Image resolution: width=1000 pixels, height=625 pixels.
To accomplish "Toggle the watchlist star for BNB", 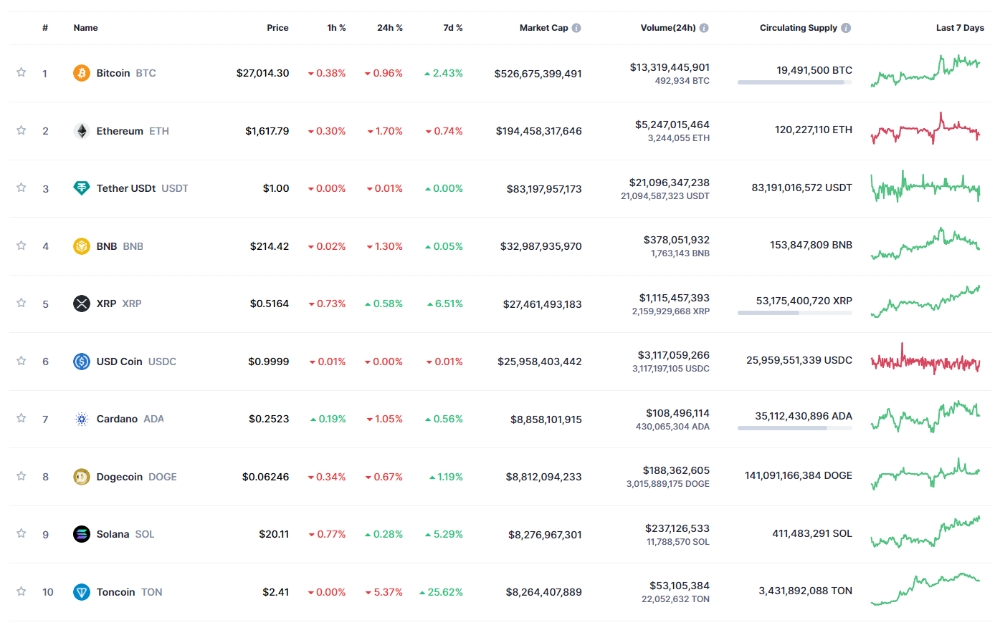I will (20, 246).
